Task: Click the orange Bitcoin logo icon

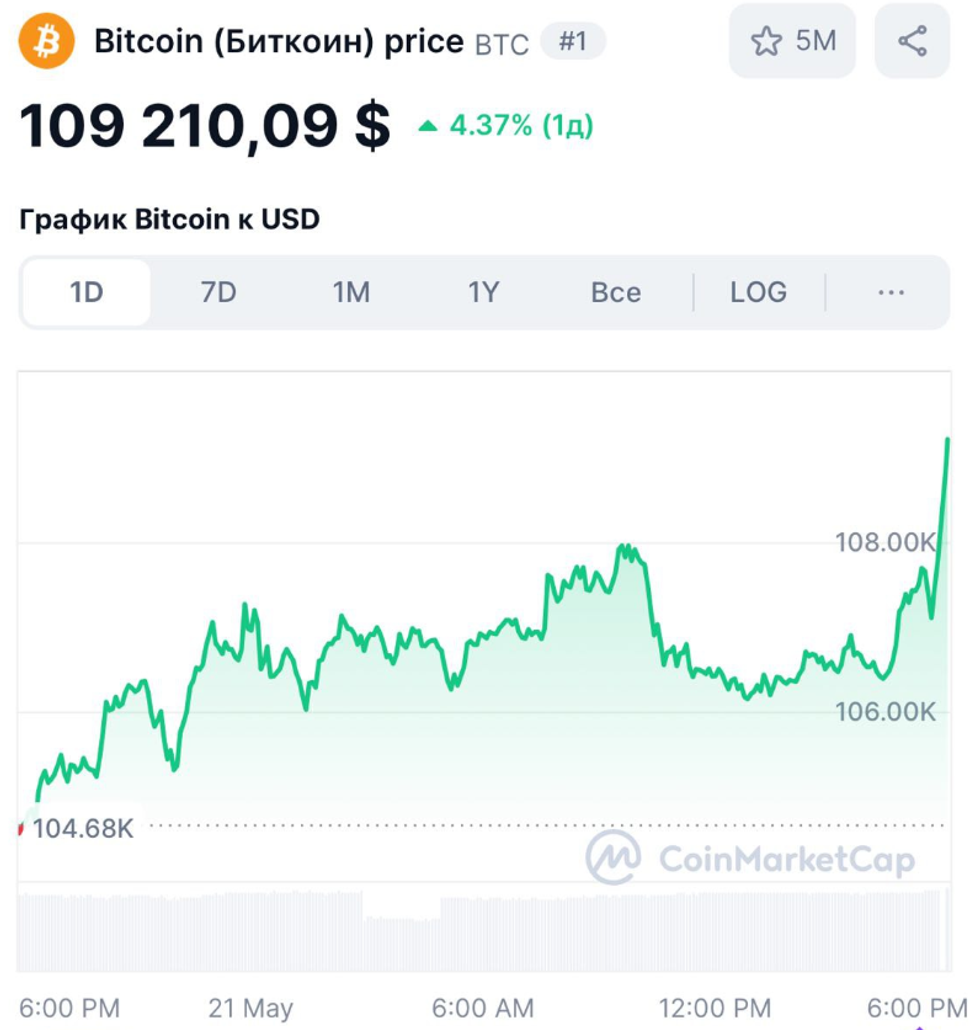Action: click(47, 41)
